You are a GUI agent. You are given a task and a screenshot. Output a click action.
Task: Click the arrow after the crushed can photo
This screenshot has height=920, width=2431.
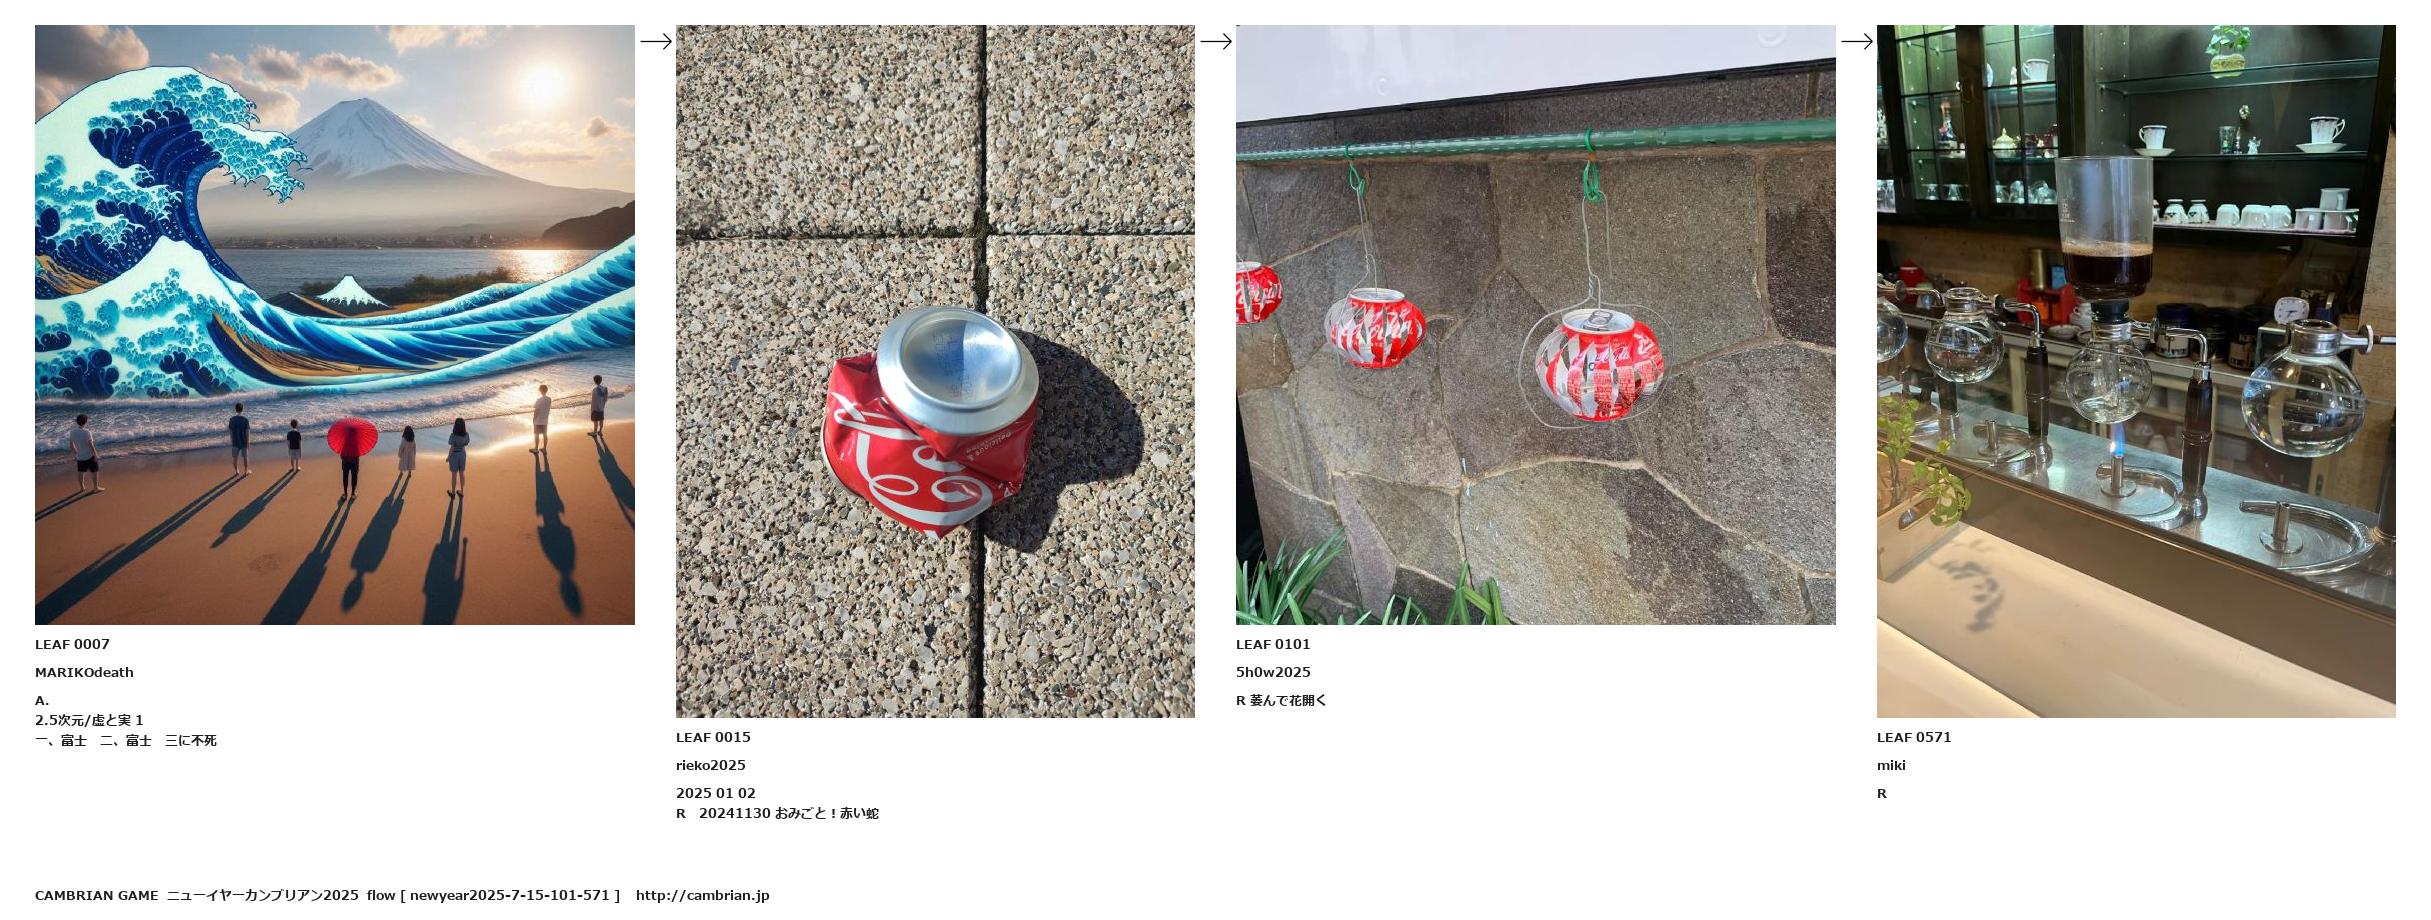tap(1216, 41)
